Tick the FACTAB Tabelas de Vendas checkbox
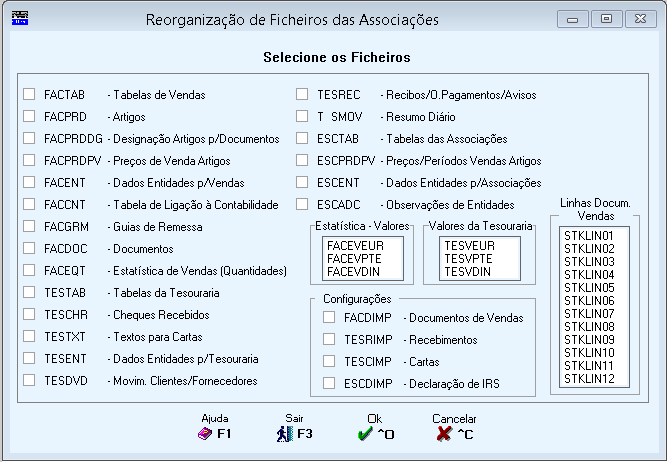This screenshot has width=667, height=462. [29, 94]
